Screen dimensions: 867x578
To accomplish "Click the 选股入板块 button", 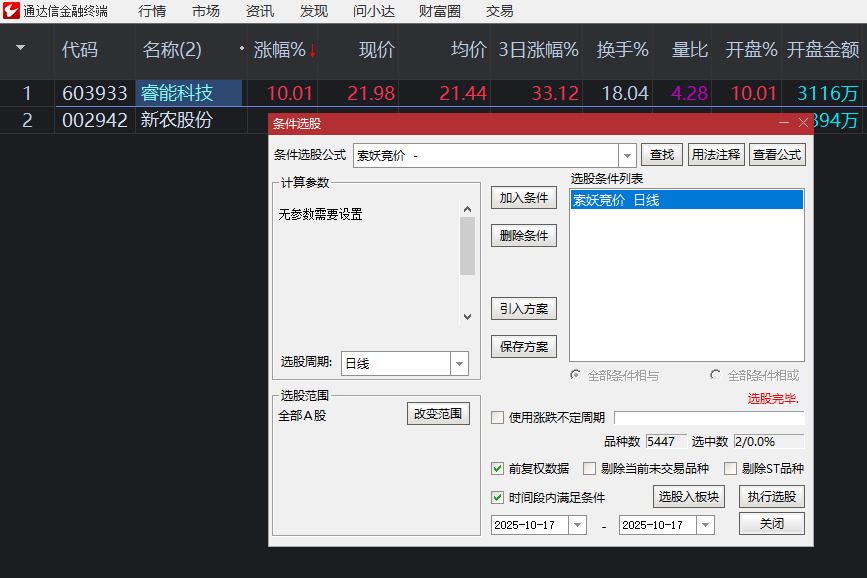I will coord(688,496).
